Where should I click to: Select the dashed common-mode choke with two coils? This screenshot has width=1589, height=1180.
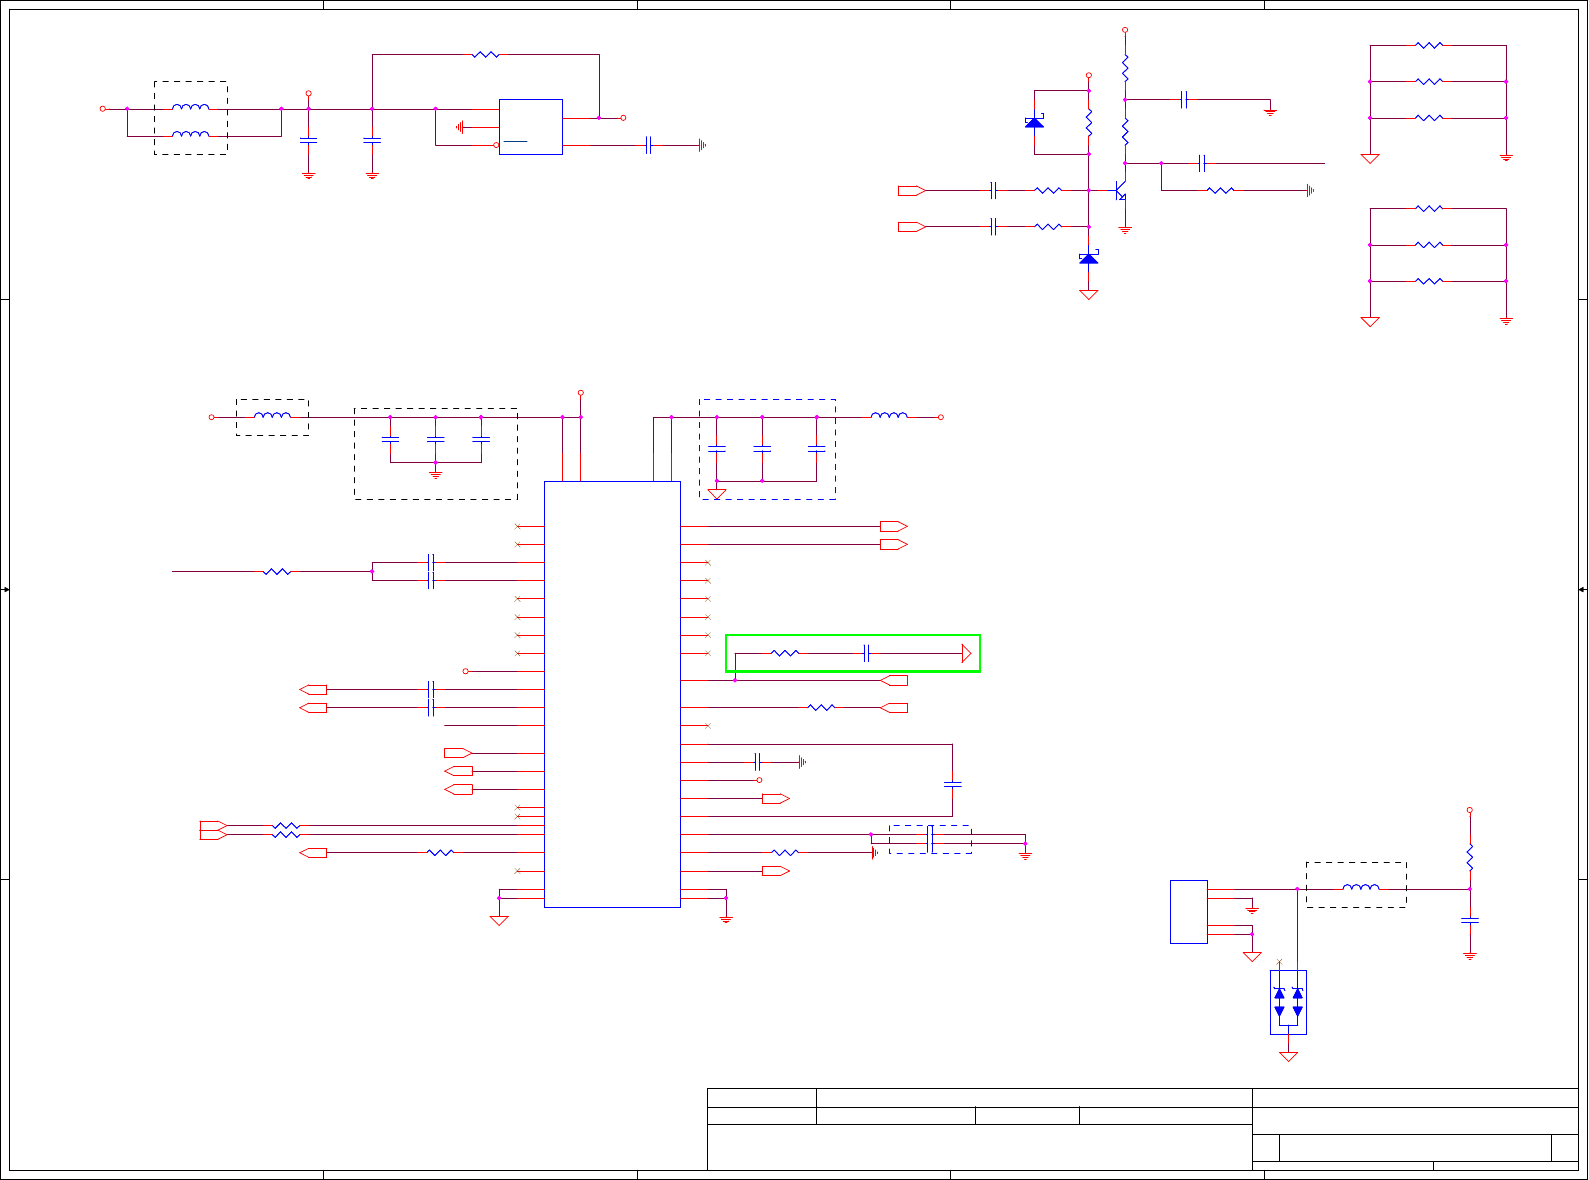click(x=190, y=118)
